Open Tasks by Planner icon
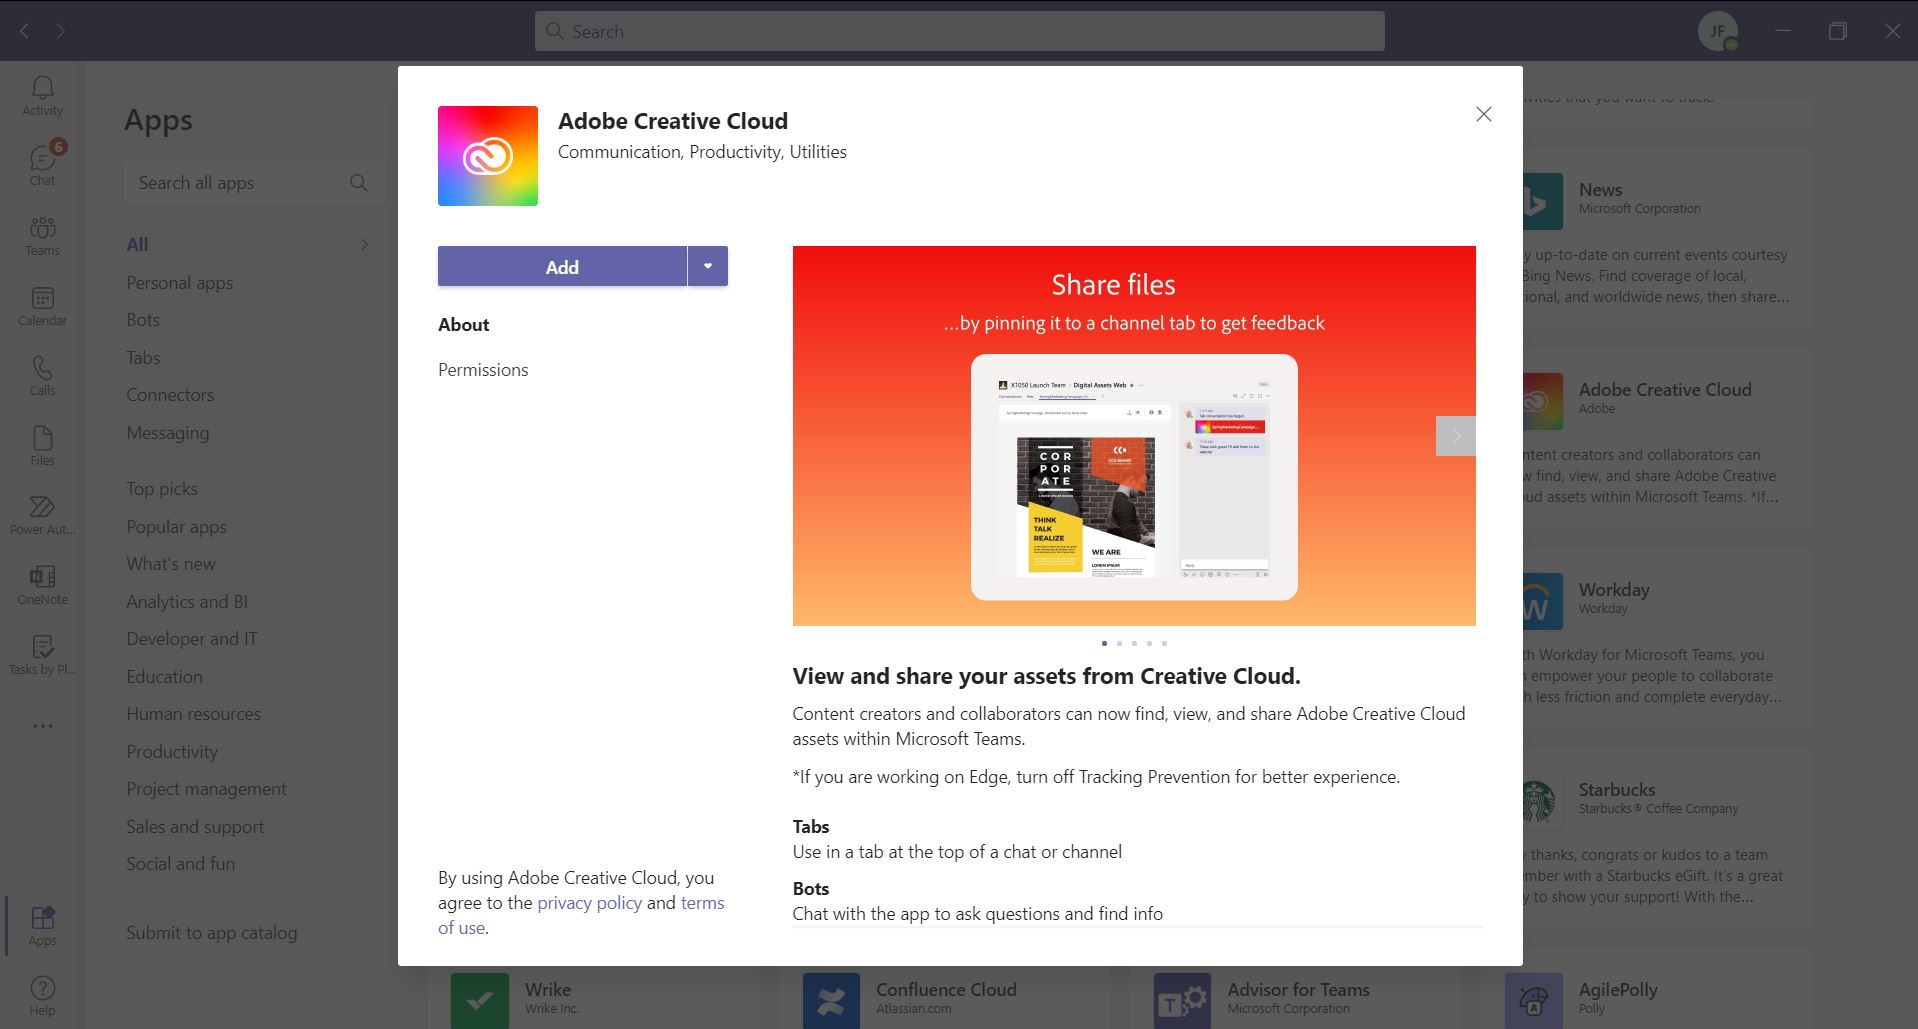Screen dimensions: 1918x1029 pos(42,655)
